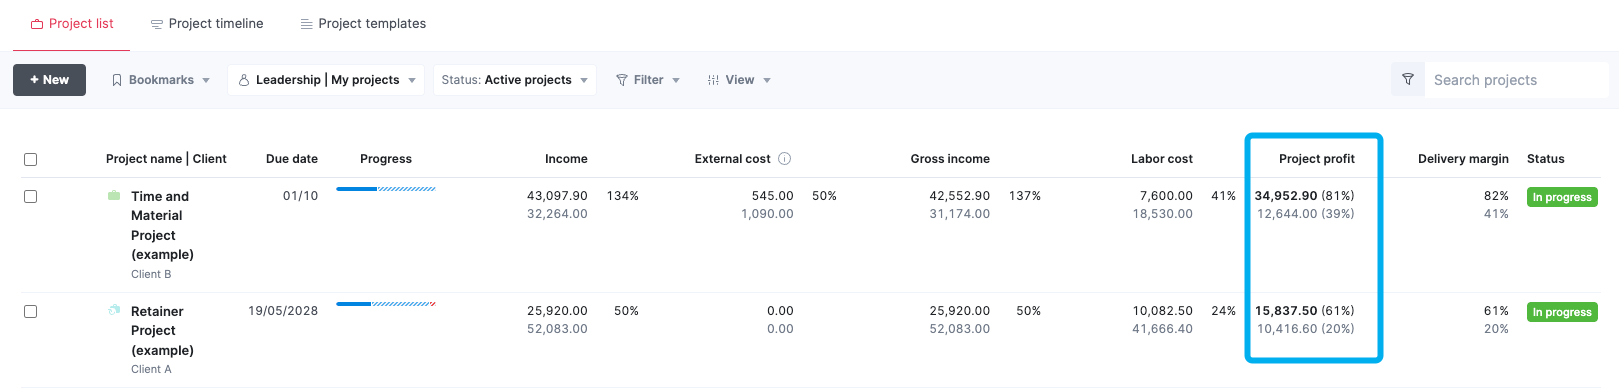Screen dimensions: 1619x388
Task: Open the Filter dropdown
Action: (648, 80)
